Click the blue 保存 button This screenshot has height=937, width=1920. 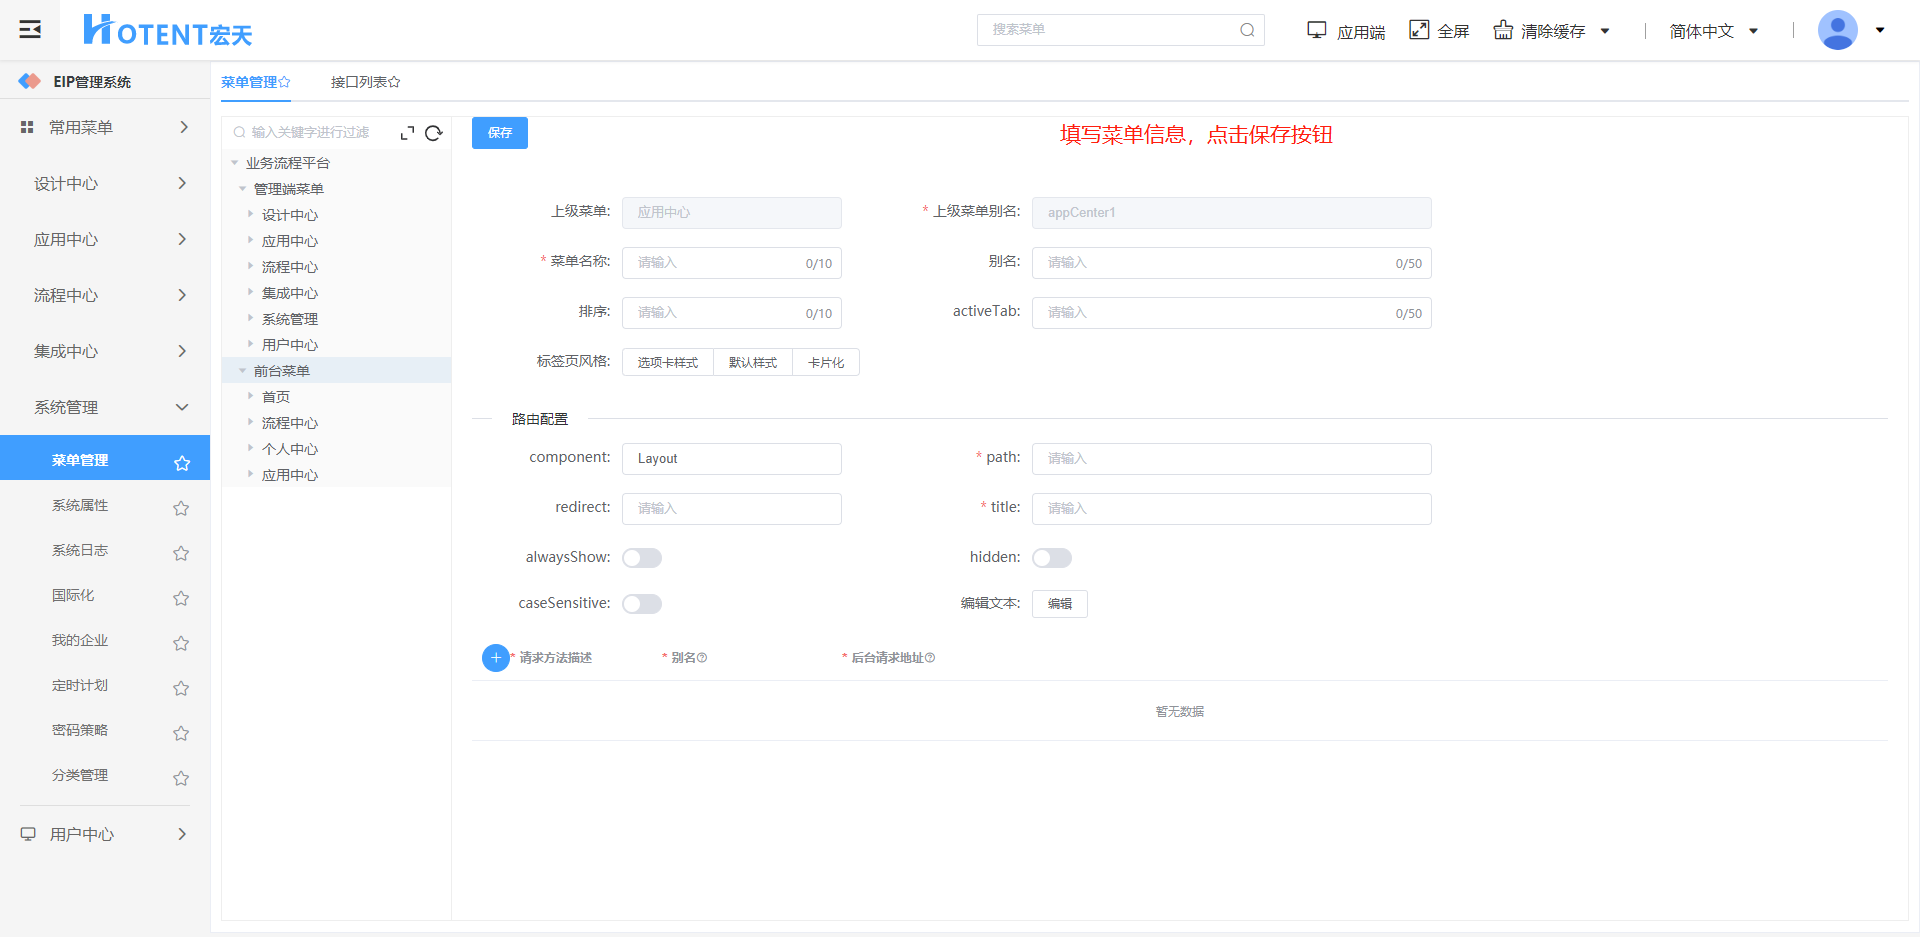click(x=499, y=133)
